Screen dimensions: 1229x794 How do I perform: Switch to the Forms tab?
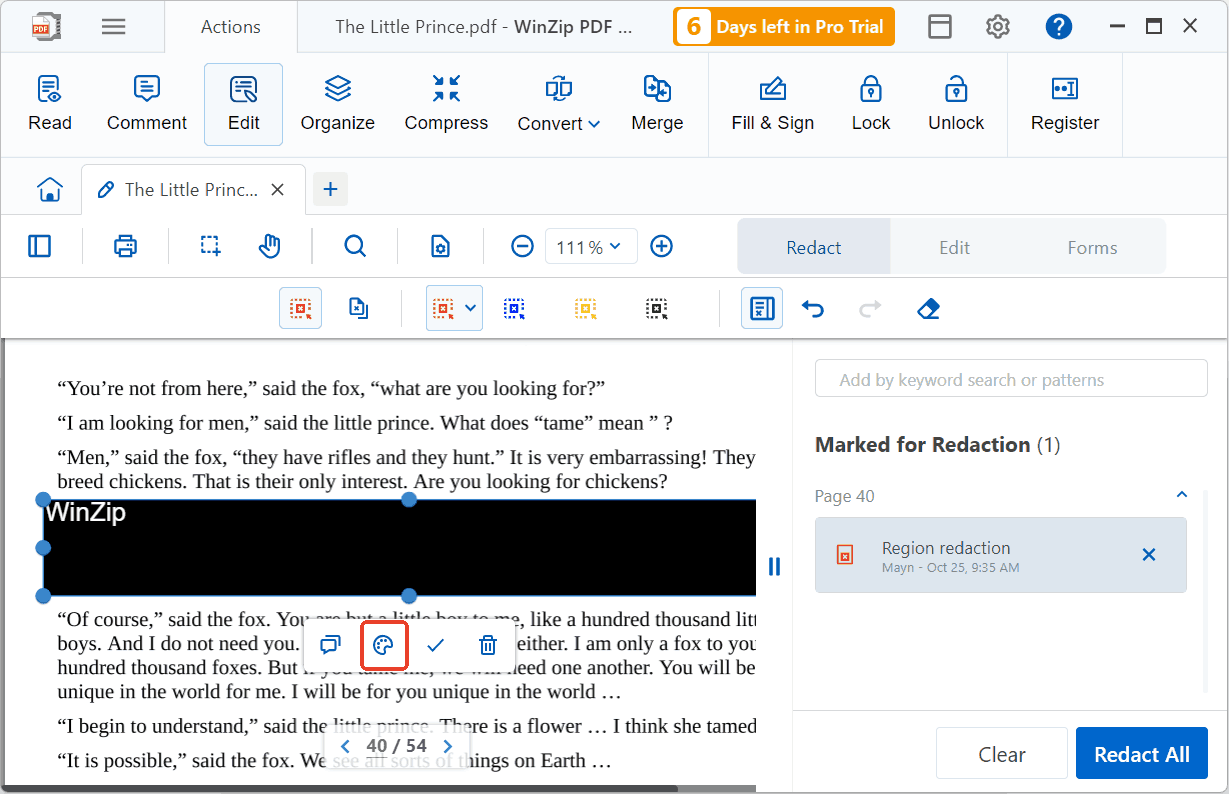point(1092,246)
